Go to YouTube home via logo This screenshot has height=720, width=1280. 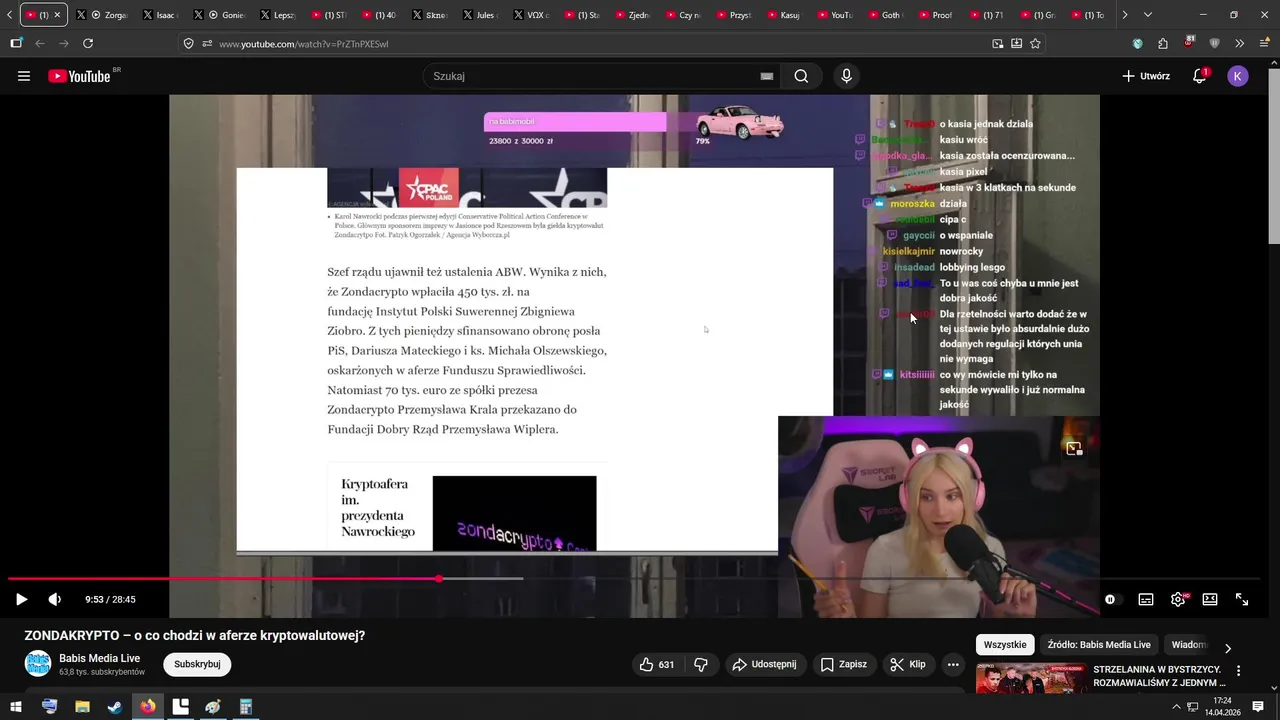click(x=80, y=76)
